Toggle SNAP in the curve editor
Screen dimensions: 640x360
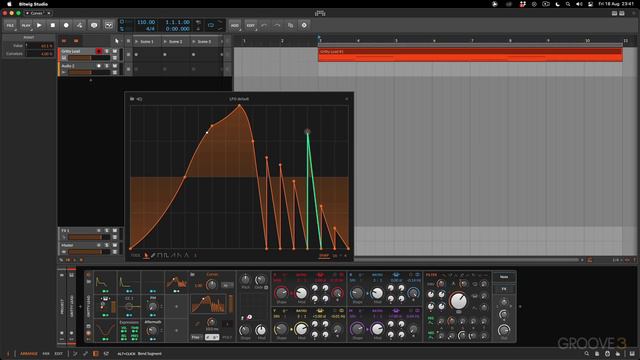(324, 256)
